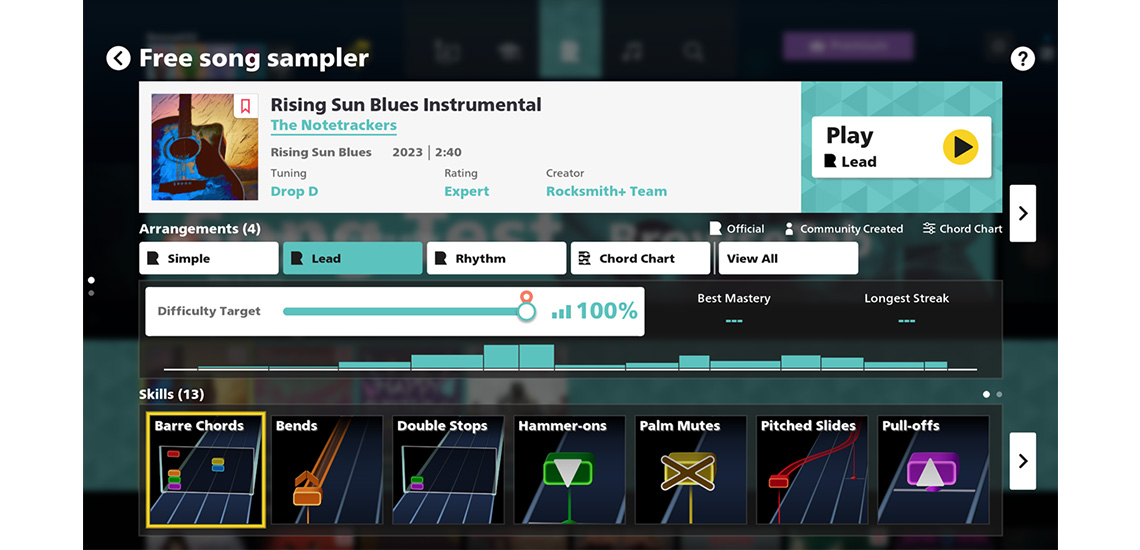1140x550 pixels.
Task: Select second skills page dot
Action: (x=999, y=394)
